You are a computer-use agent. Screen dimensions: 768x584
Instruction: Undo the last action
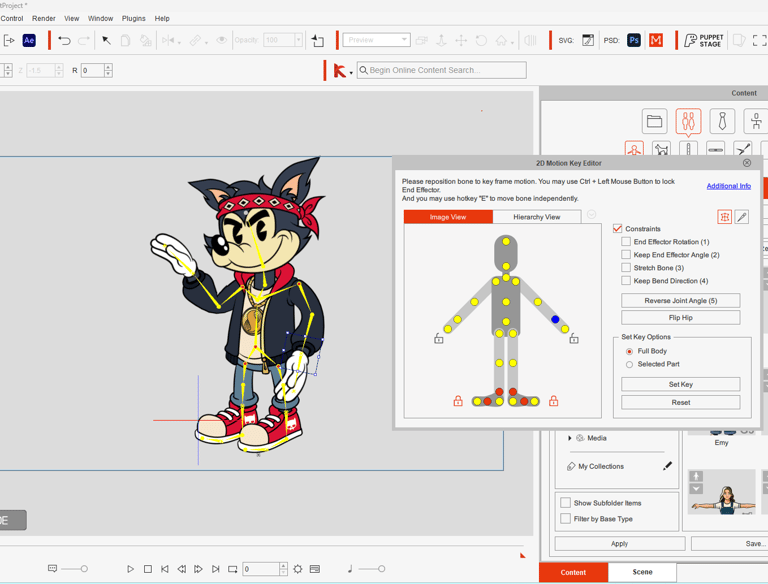[x=64, y=40]
